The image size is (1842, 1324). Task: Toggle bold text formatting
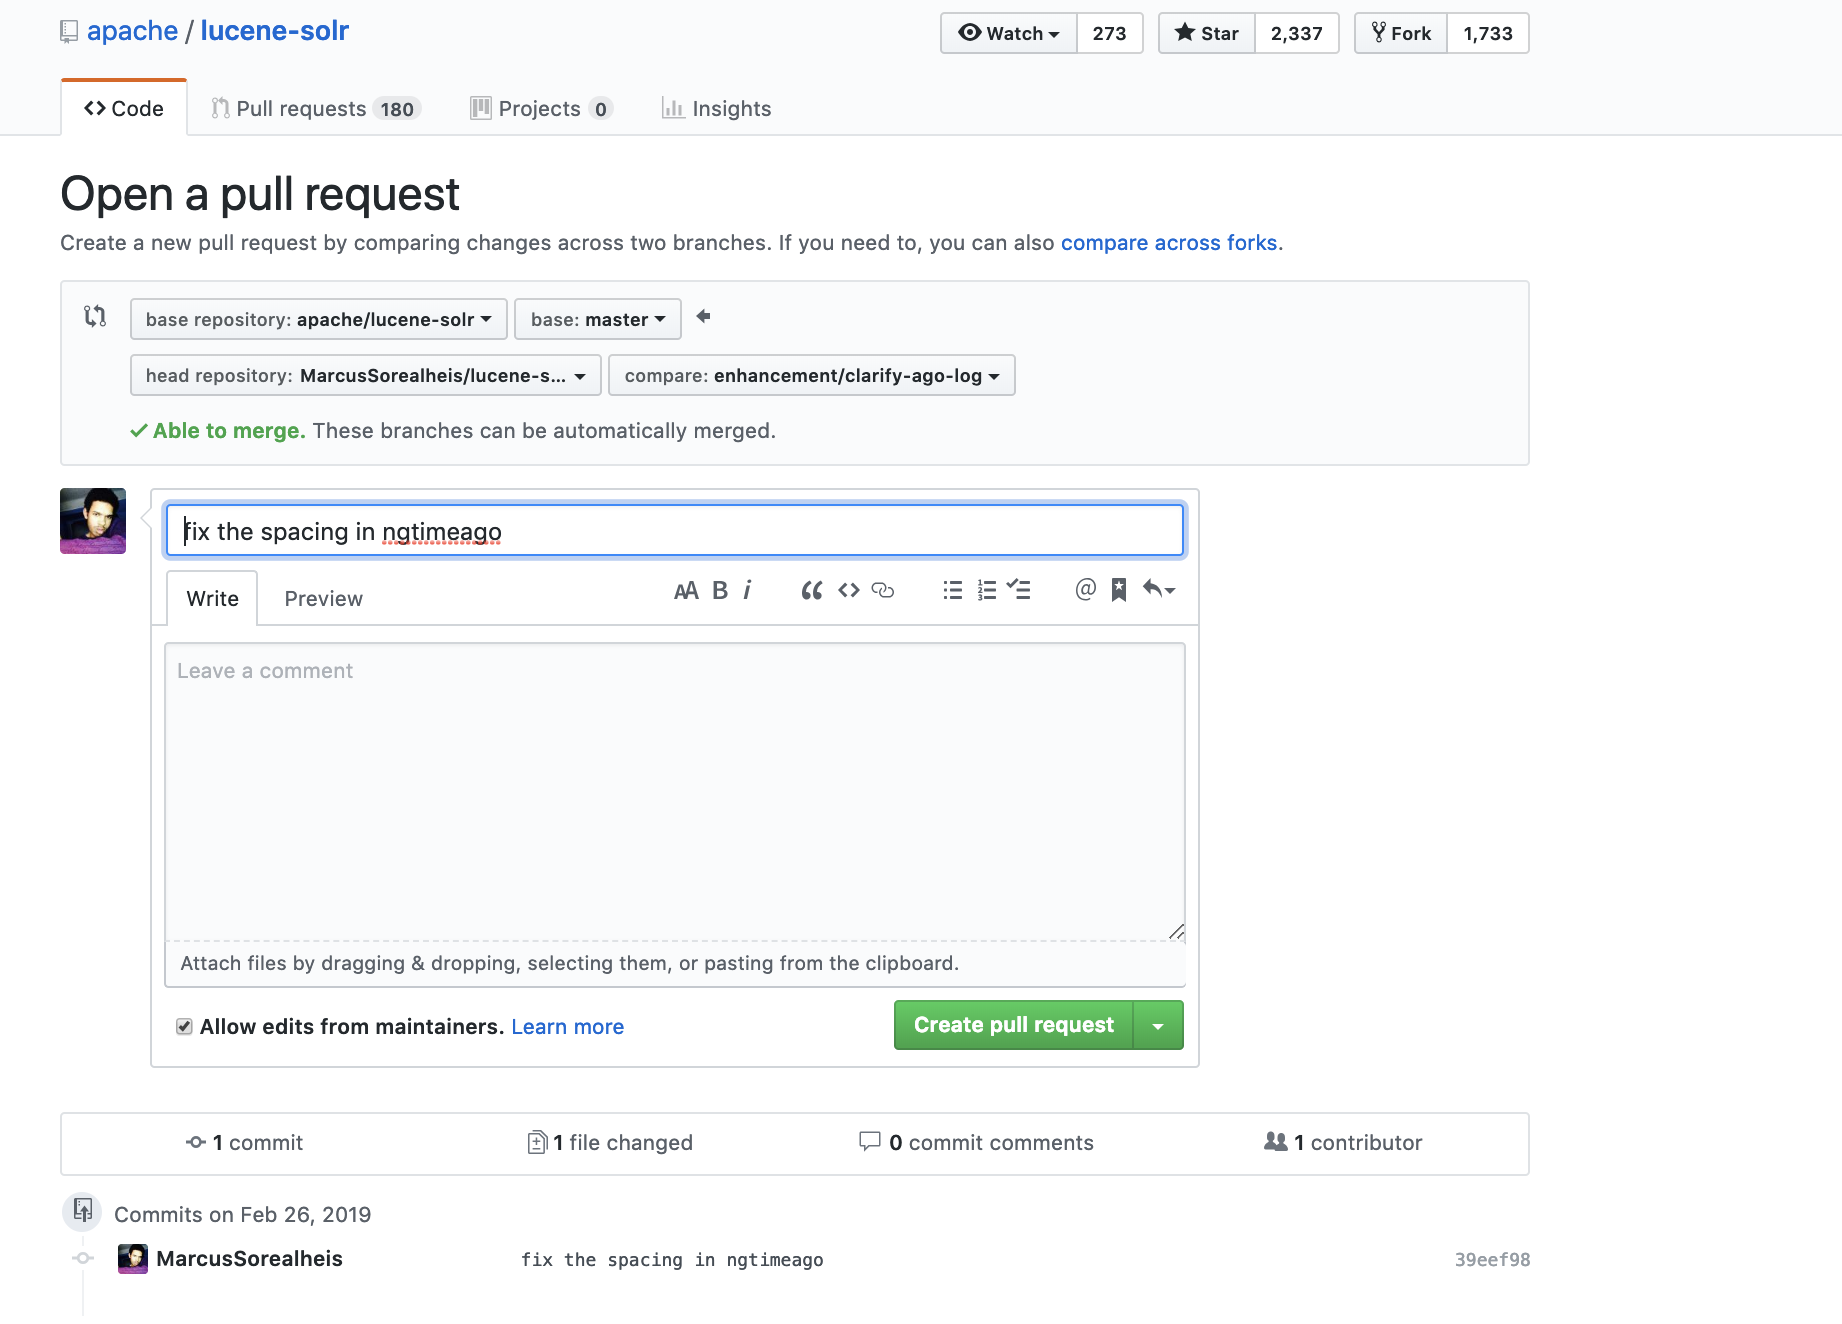pyautogui.click(x=720, y=591)
